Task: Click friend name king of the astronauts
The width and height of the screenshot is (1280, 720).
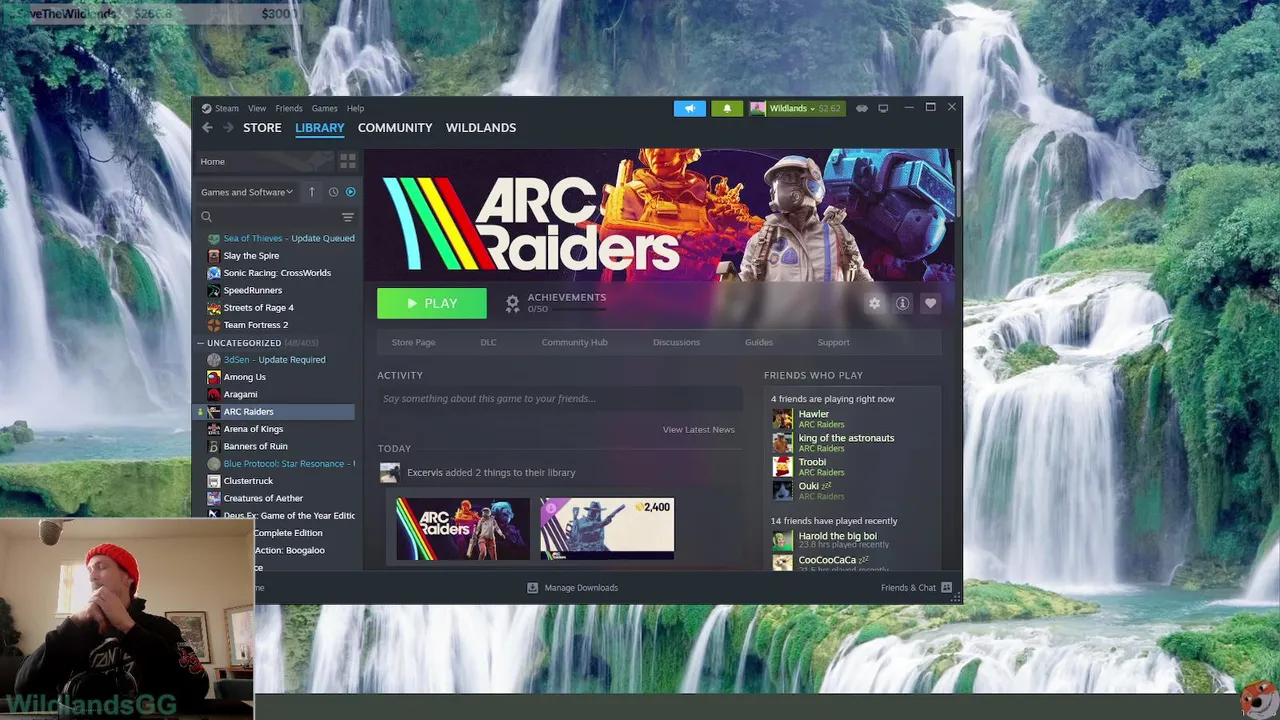Action: (846, 438)
